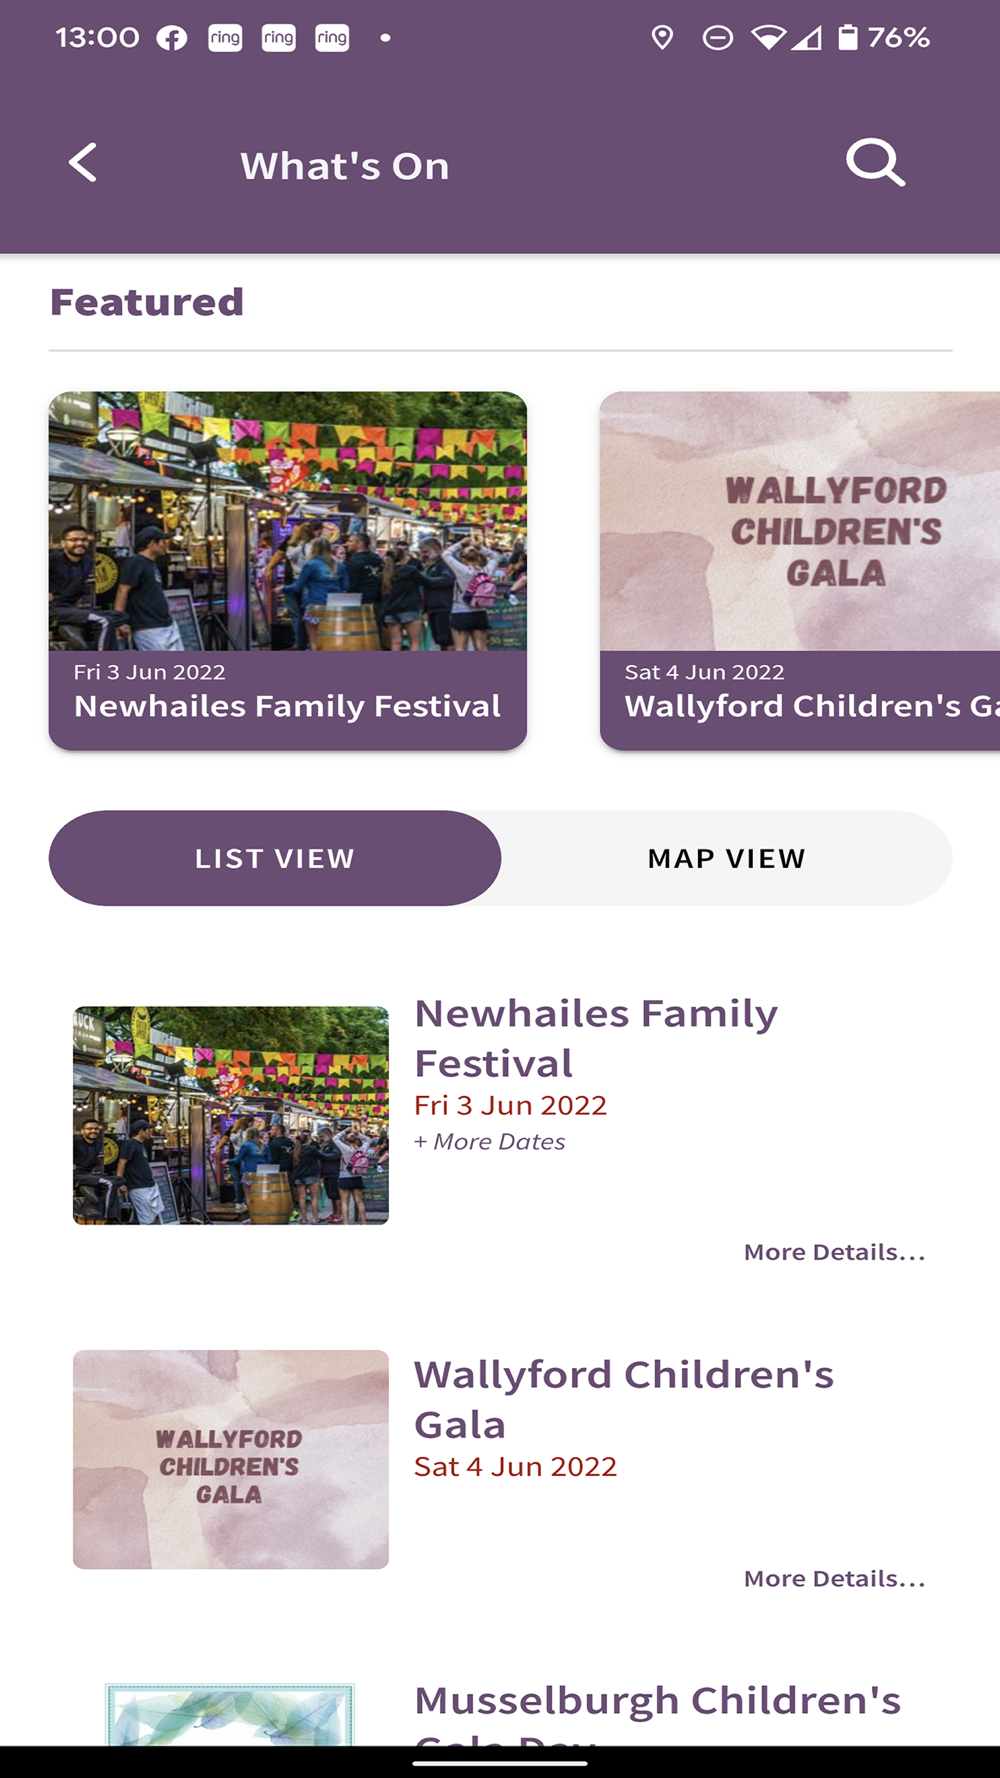Tap the location pin status icon
The image size is (1000, 1778).
pos(662,38)
